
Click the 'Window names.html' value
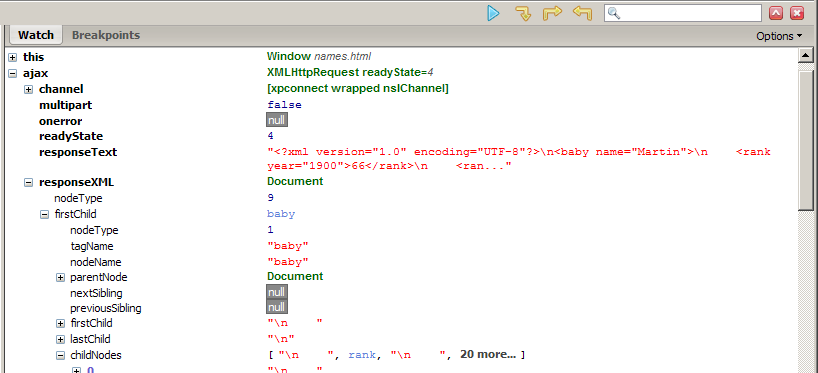[319, 56]
